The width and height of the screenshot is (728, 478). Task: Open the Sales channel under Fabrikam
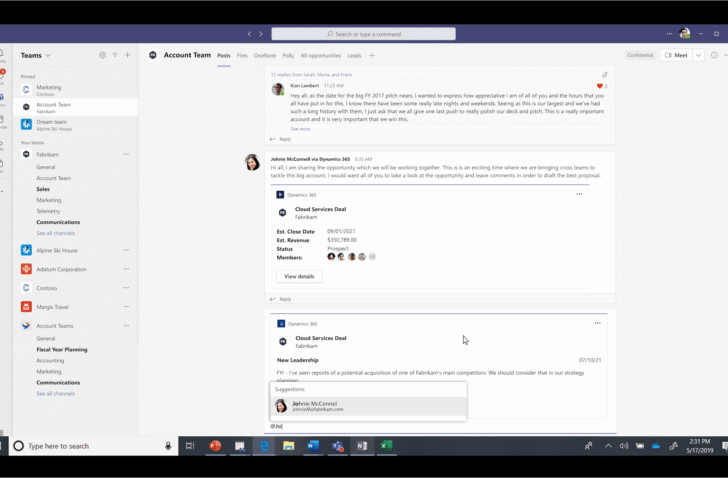[x=43, y=189]
